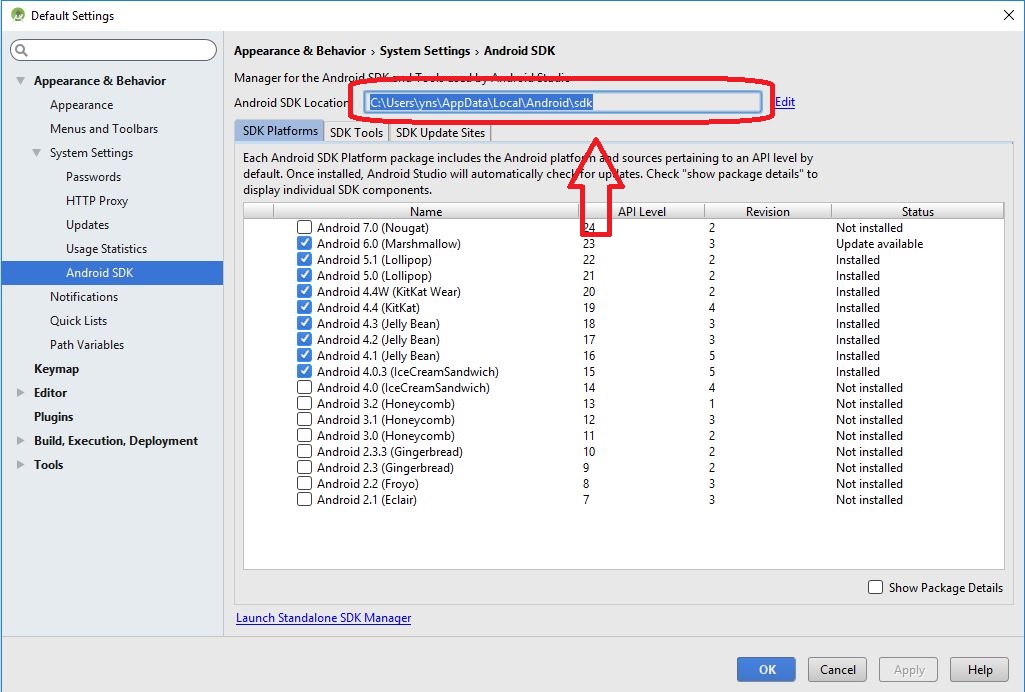Select Menus and Toolbars tree item
The width and height of the screenshot is (1025, 692).
point(104,129)
